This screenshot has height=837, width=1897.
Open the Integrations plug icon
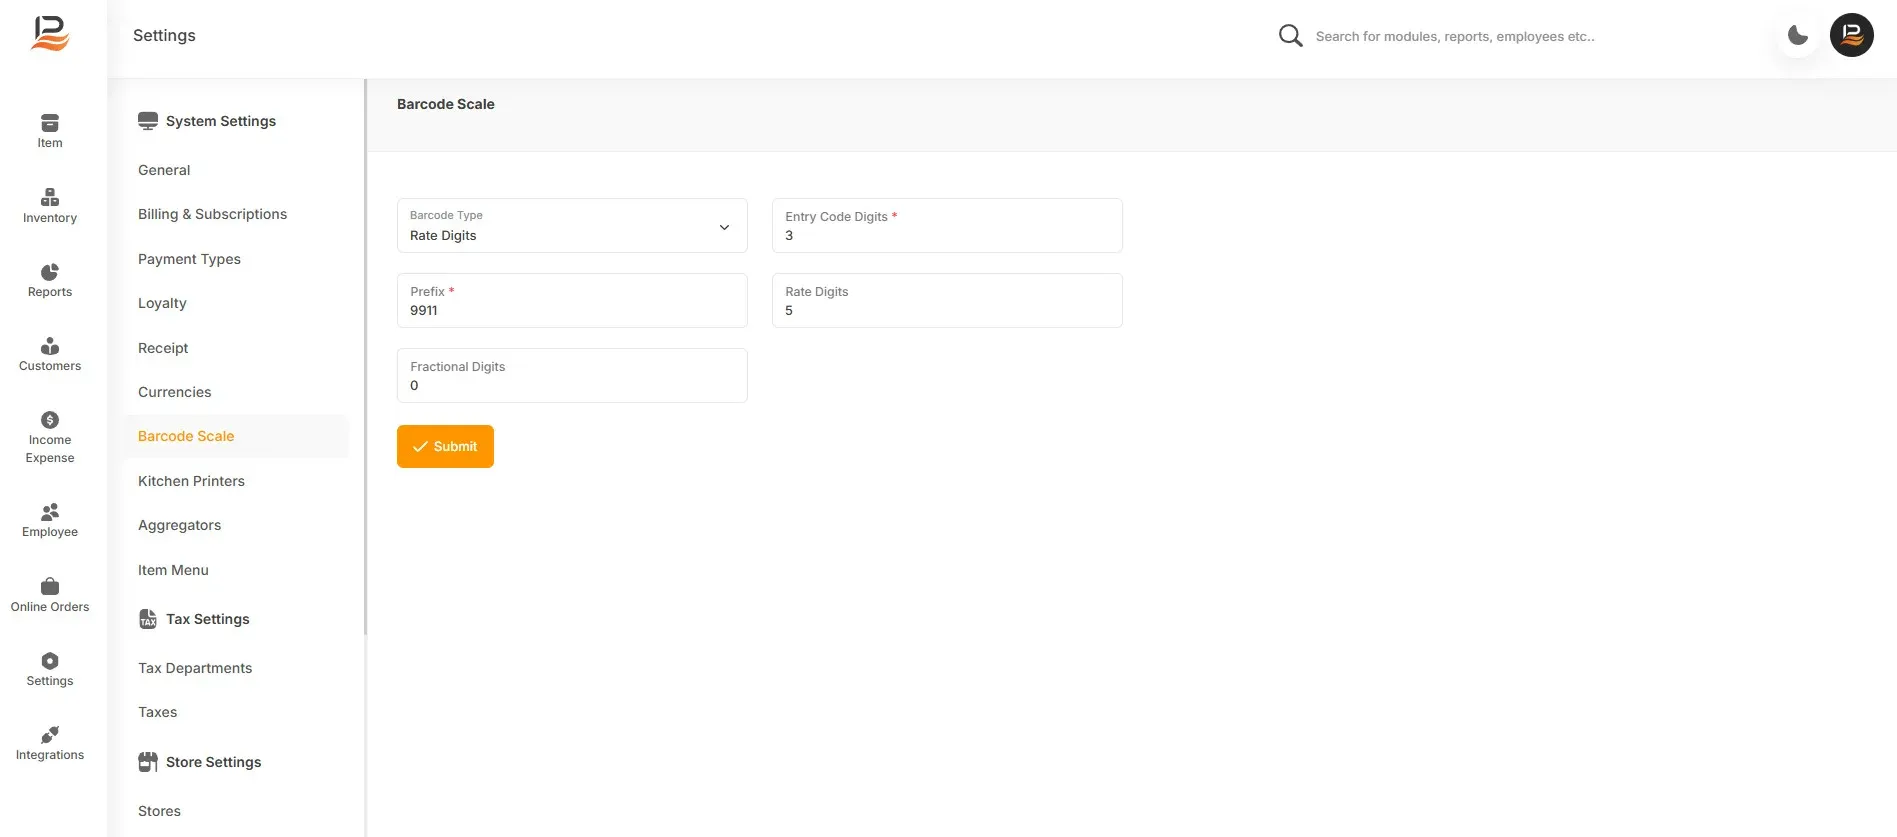tap(50, 735)
